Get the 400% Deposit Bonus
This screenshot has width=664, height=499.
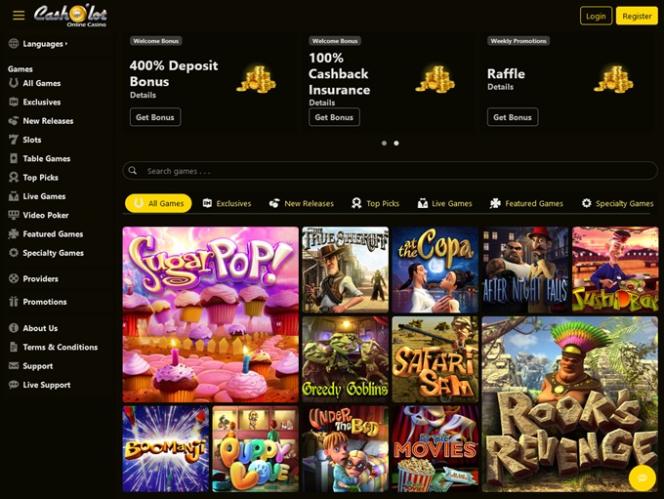pyautogui.click(x=155, y=117)
